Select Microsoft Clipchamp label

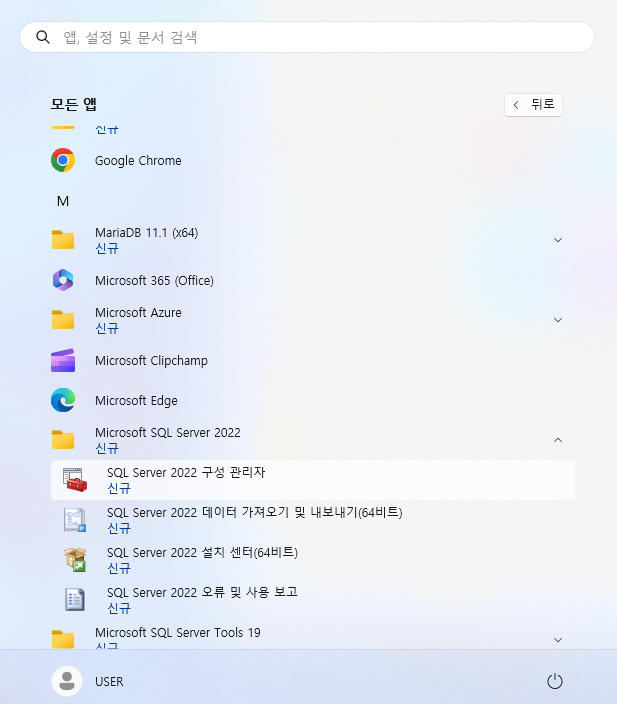click(151, 361)
